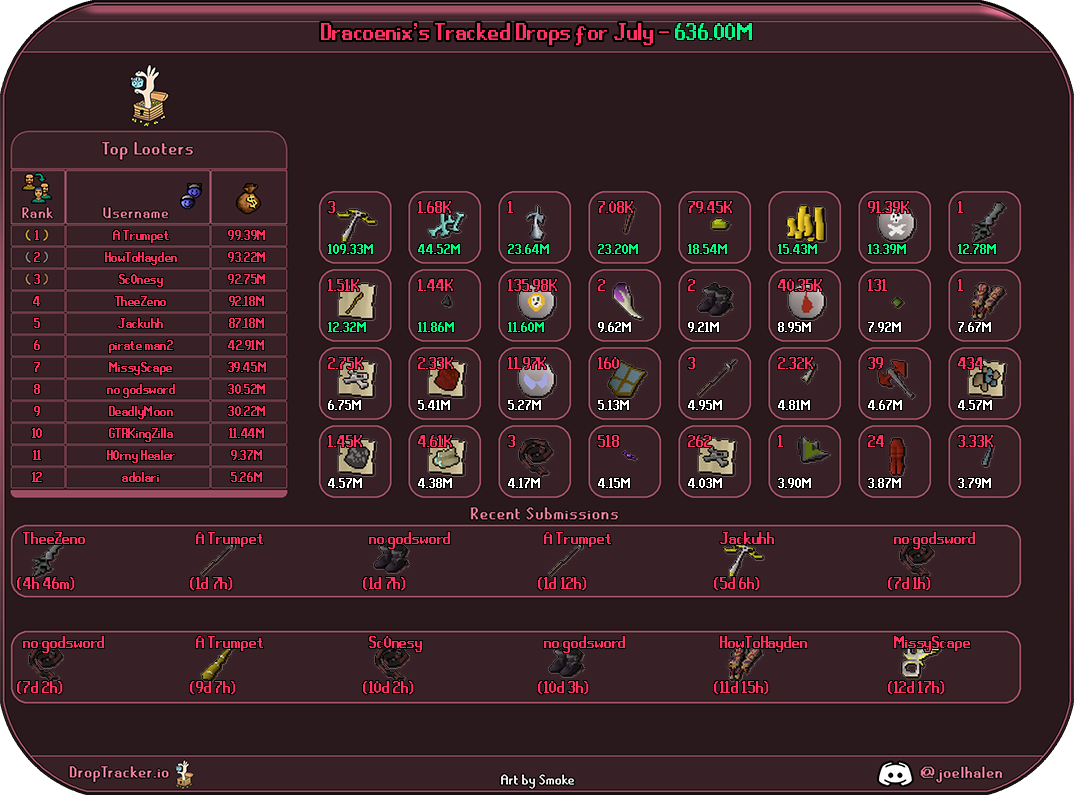1074x795 pixels.
Task: Select the 'DeadlyMoon' leaderboard row
Action: (x=149, y=412)
